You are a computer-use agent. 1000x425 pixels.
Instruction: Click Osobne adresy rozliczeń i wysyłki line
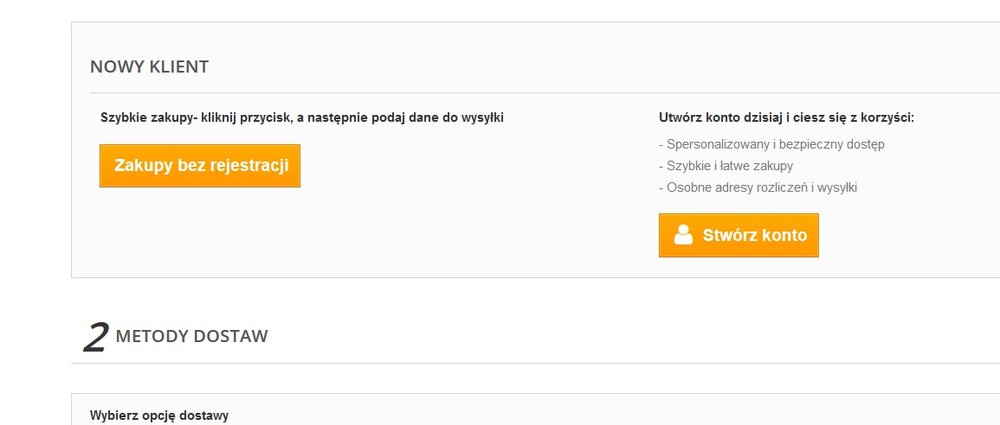tap(759, 187)
